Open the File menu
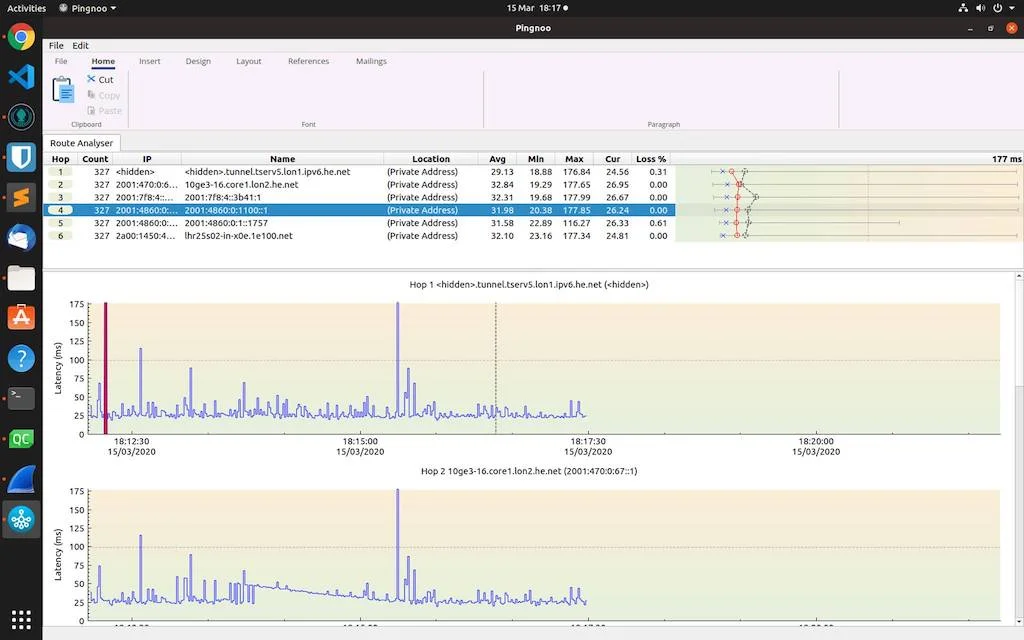Screen dimensions: 1024x640 point(56,46)
